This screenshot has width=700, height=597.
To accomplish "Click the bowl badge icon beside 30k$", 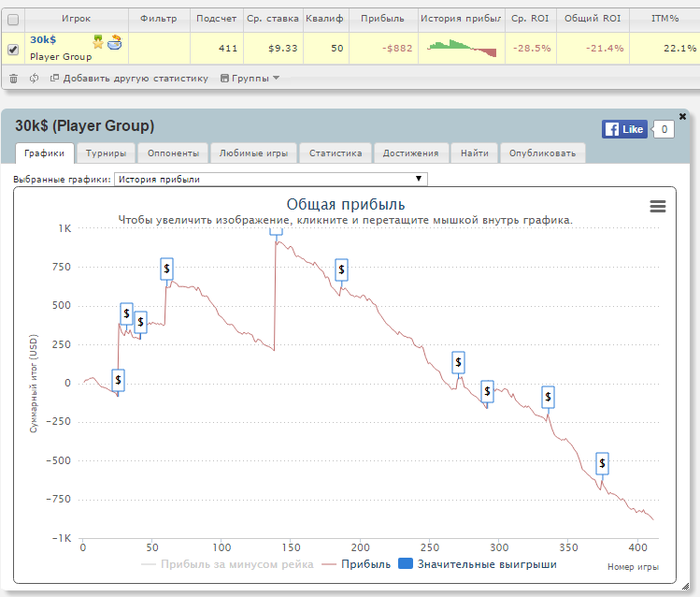I will (x=115, y=42).
